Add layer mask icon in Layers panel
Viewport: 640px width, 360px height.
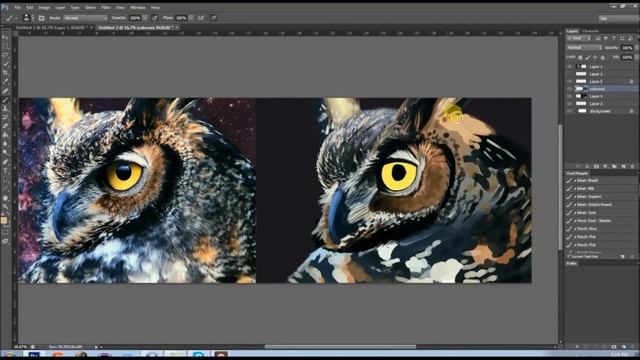pos(596,167)
